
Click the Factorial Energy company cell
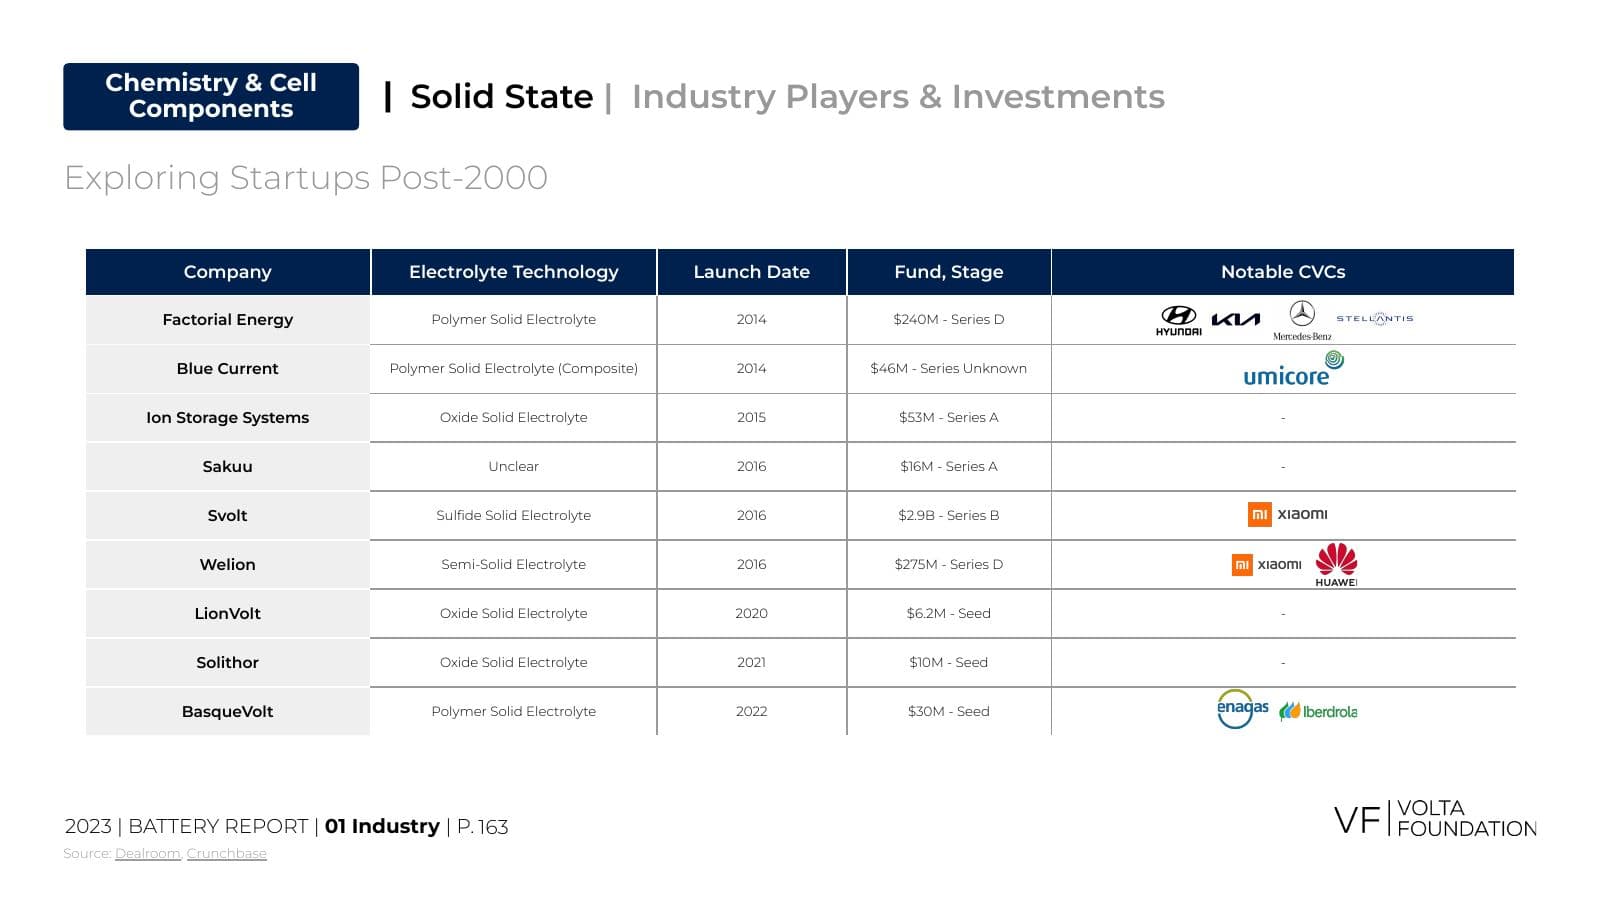coord(228,320)
